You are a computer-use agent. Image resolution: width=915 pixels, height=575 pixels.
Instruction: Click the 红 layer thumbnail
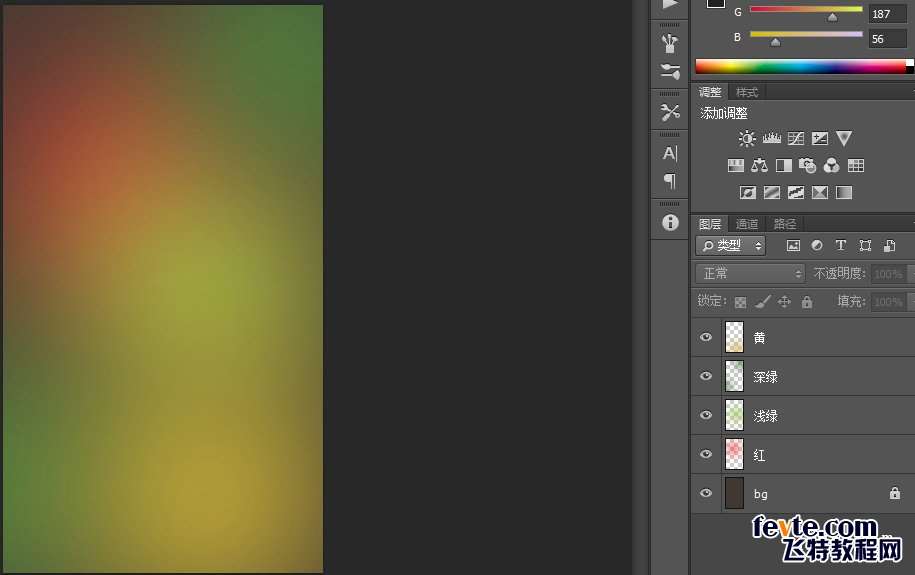[734, 454]
